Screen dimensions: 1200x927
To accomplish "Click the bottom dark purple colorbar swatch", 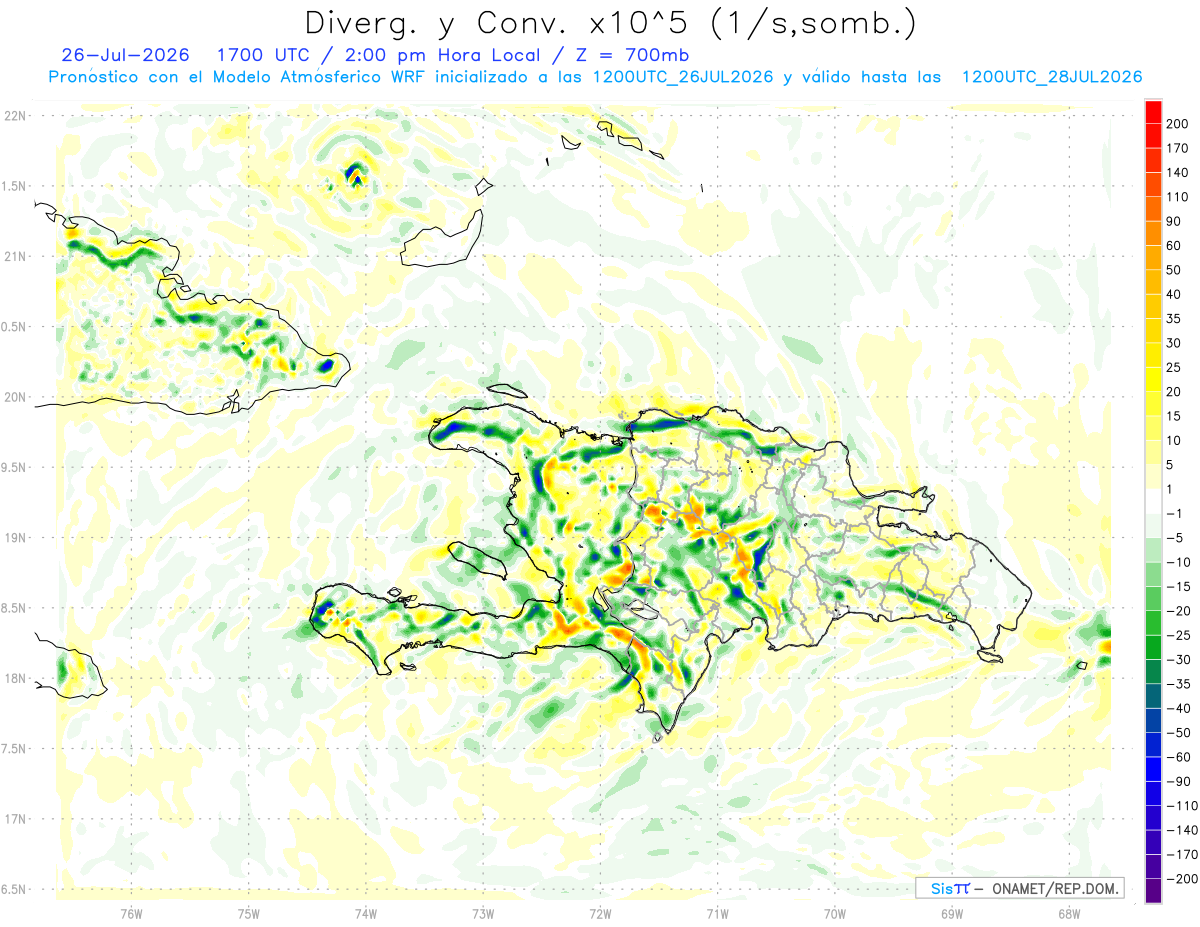I will pyautogui.click(x=1153, y=890).
